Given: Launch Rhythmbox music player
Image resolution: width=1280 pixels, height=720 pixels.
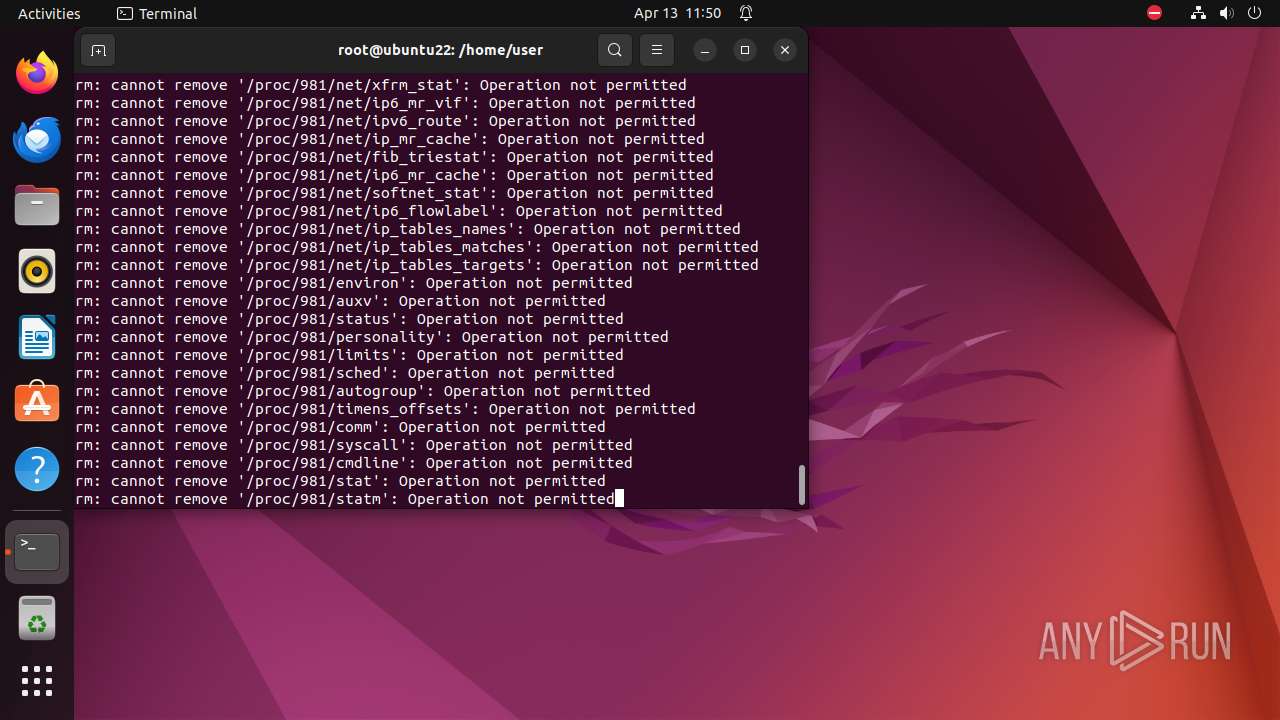Looking at the screenshot, I should [37, 271].
